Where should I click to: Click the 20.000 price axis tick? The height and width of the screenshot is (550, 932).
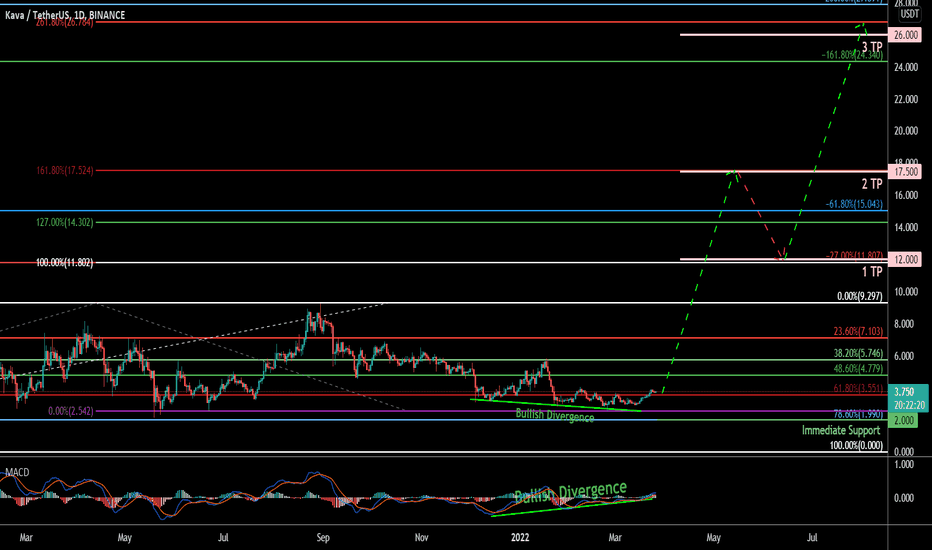pyautogui.click(x=905, y=131)
